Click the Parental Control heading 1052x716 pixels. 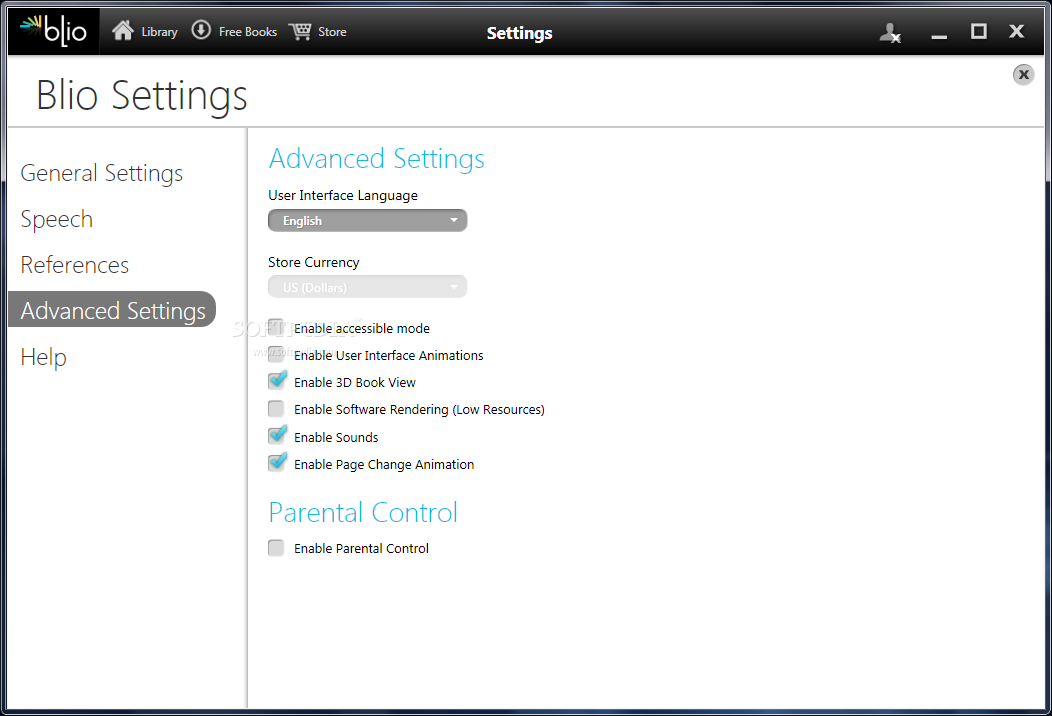coord(363,513)
